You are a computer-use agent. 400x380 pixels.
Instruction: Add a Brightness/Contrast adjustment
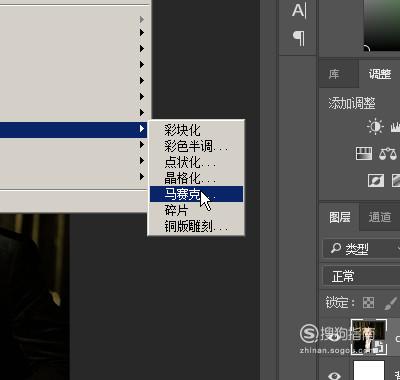click(x=375, y=127)
